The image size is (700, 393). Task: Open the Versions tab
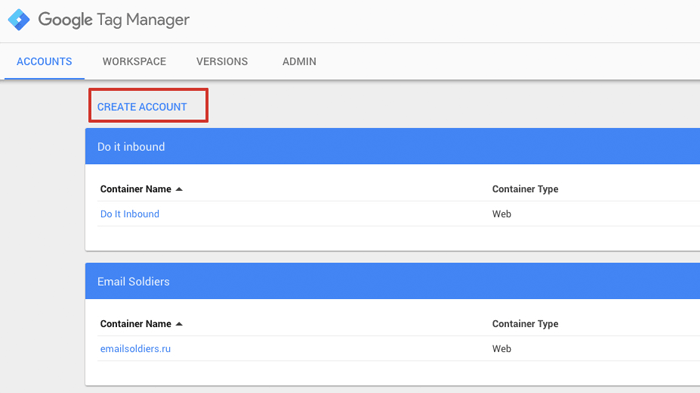tap(222, 62)
